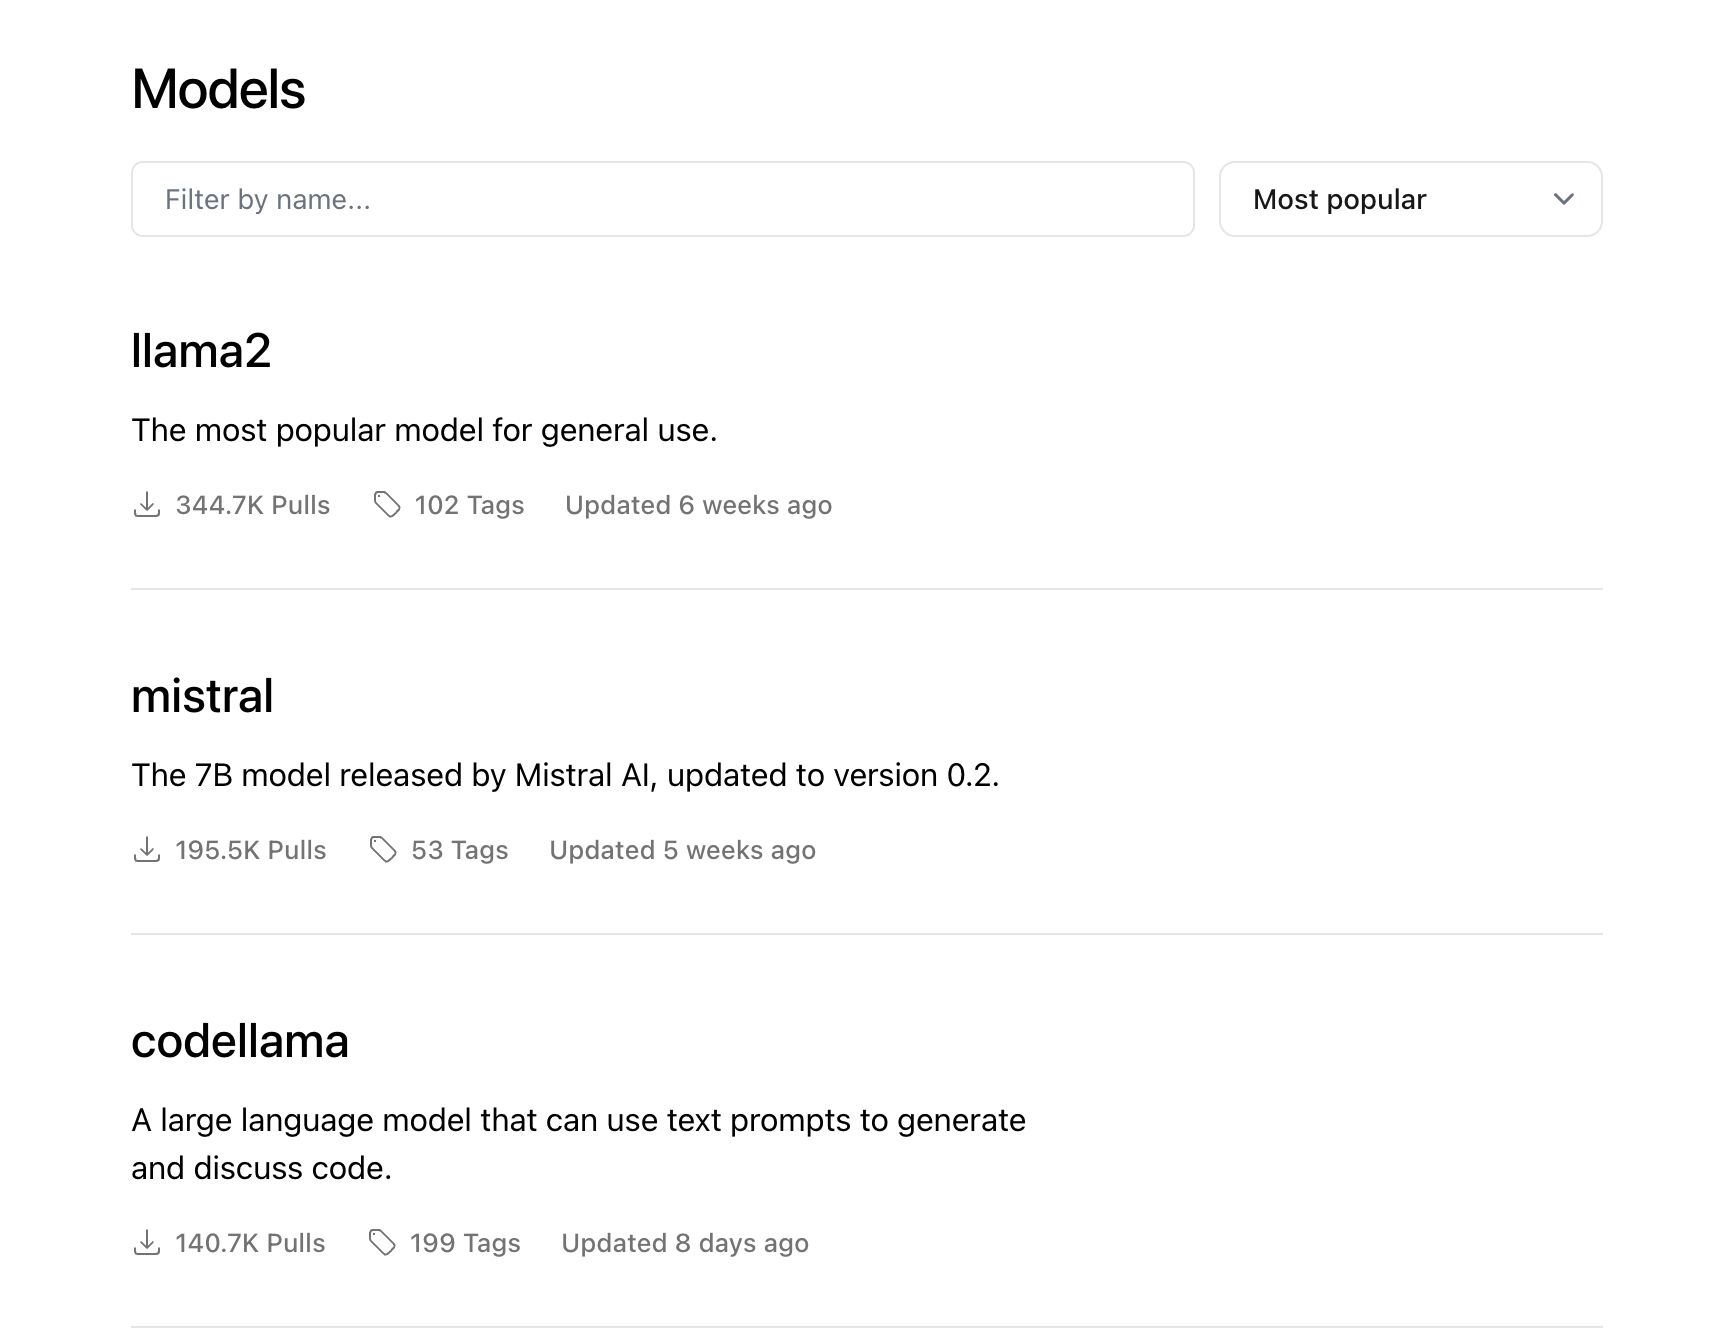Click the tag icon next to 102 Tags
Viewport: 1722px width, 1336px height.
click(x=387, y=505)
